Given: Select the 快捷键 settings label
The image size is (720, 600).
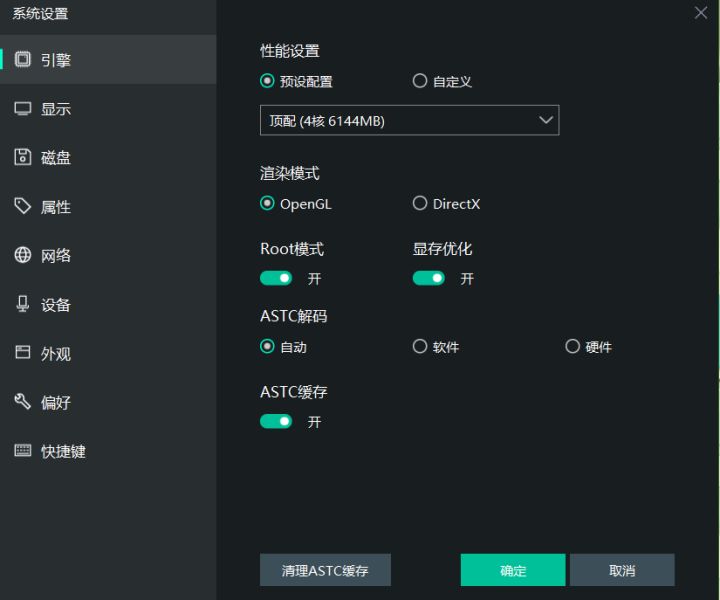Looking at the screenshot, I should 63,451.
